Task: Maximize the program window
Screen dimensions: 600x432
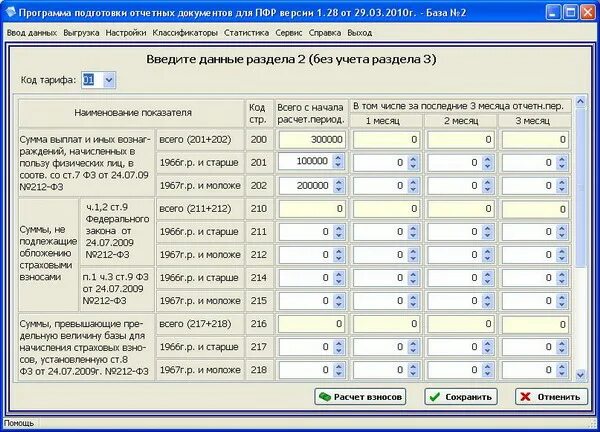Action: [x=570, y=13]
